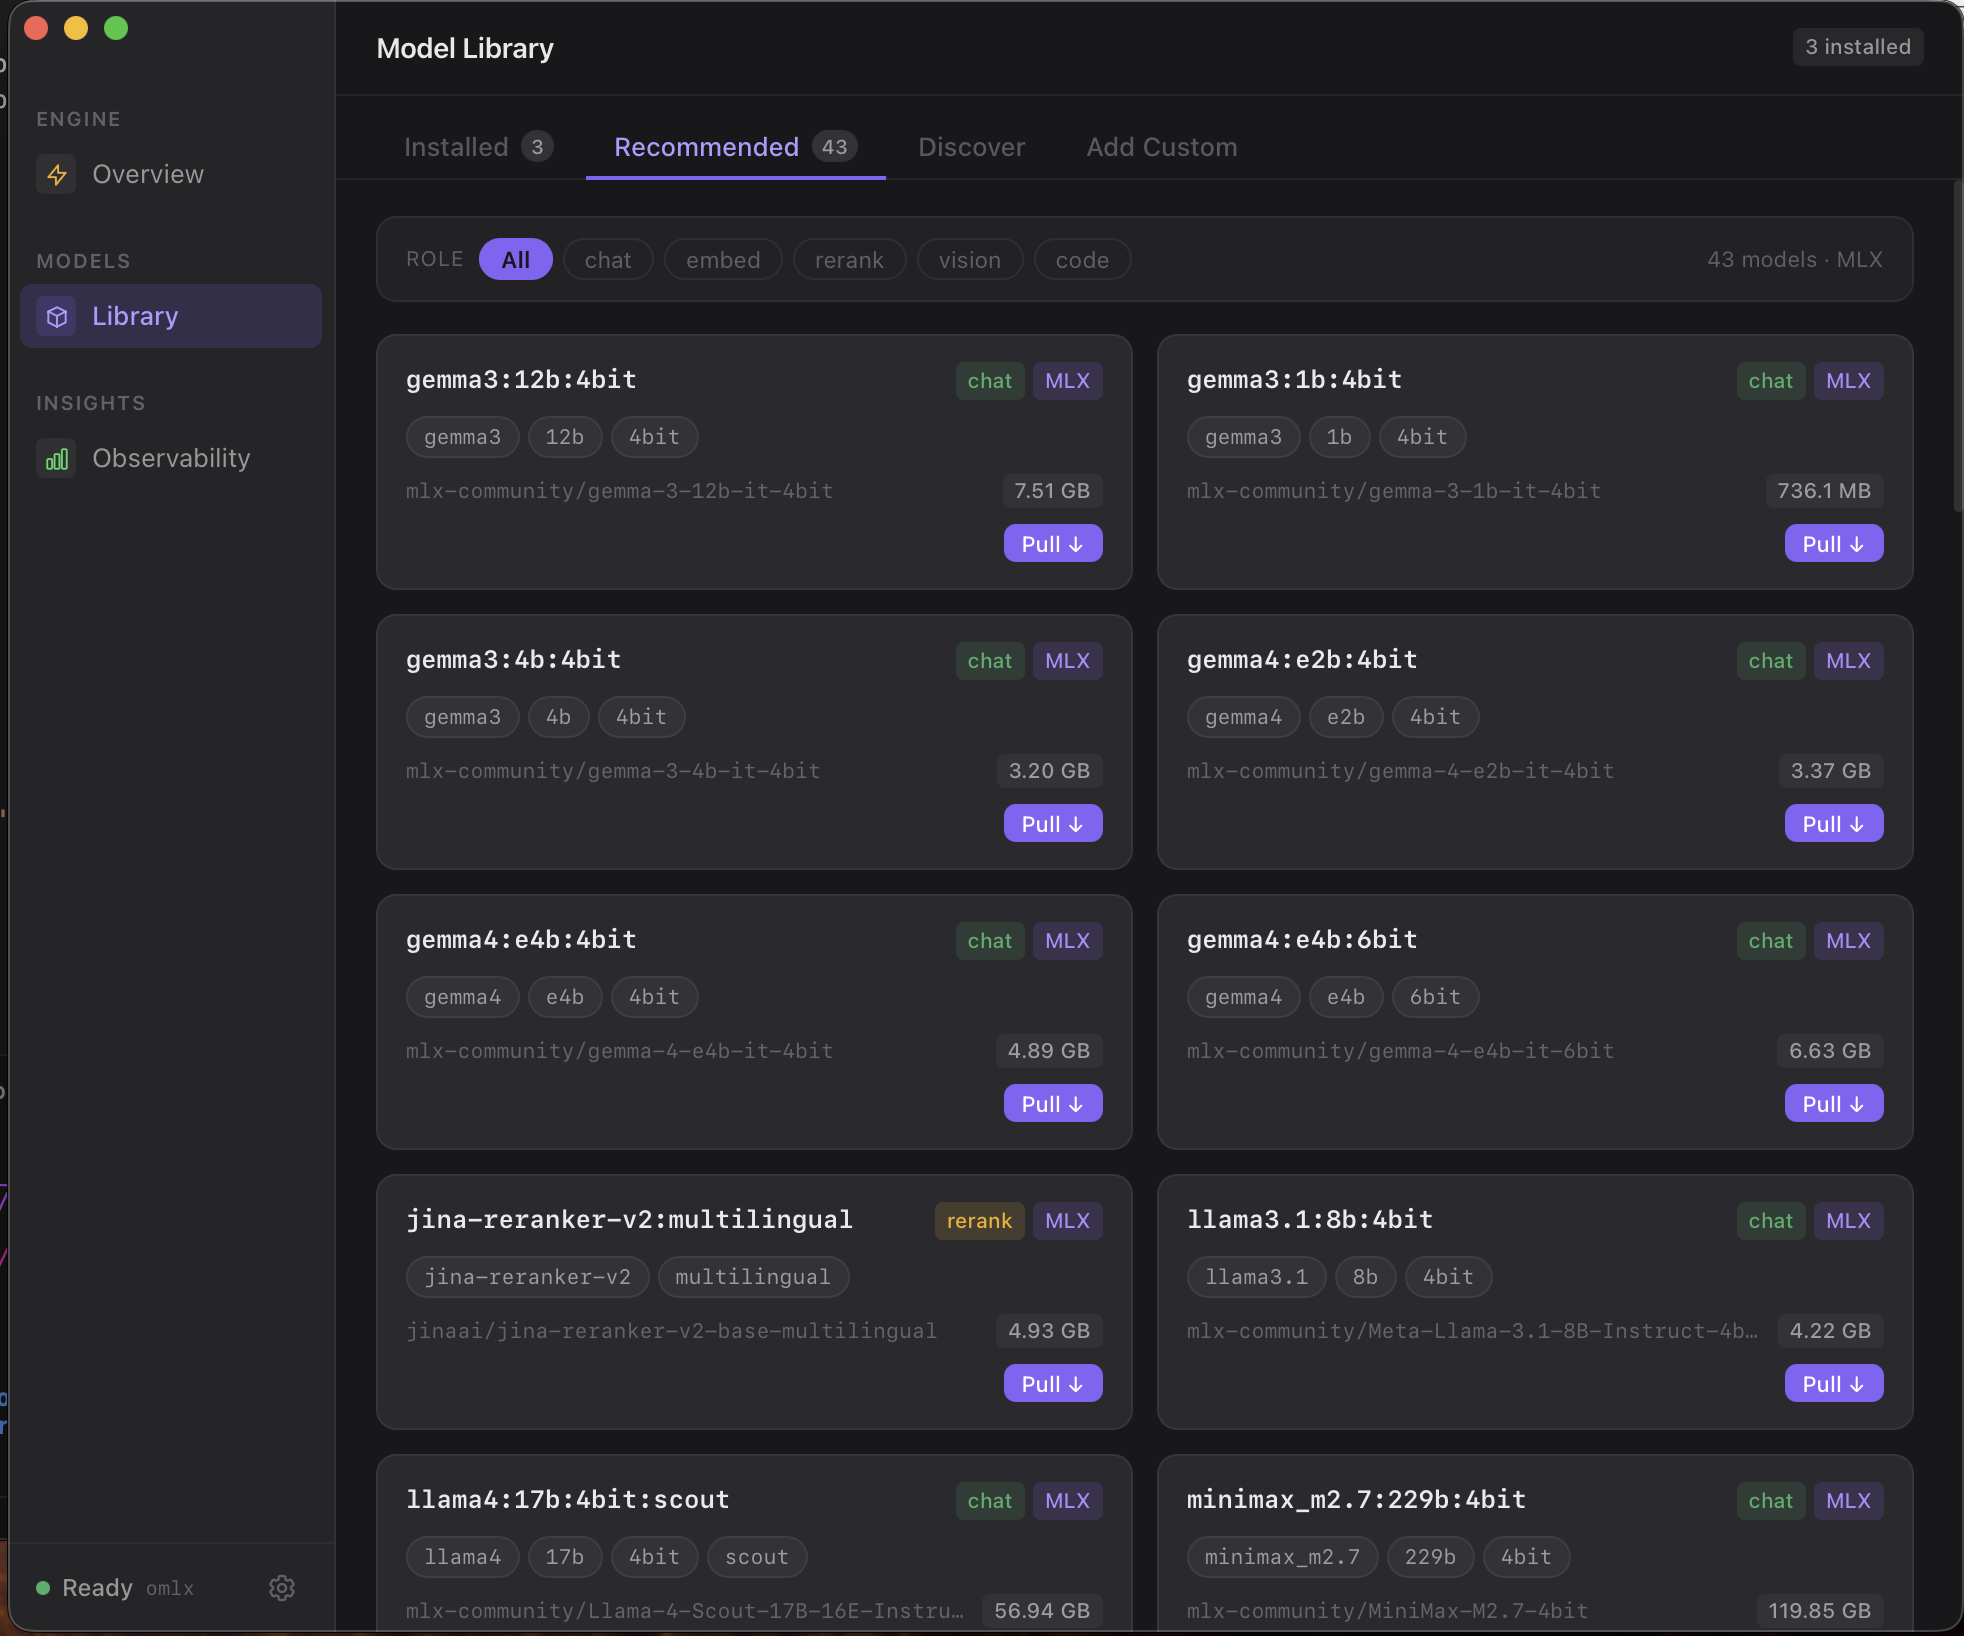This screenshot has width=1964, height=1636.
Task: Pull the gemma3:1b:4bit model
Action: (x=1834, y=544)
